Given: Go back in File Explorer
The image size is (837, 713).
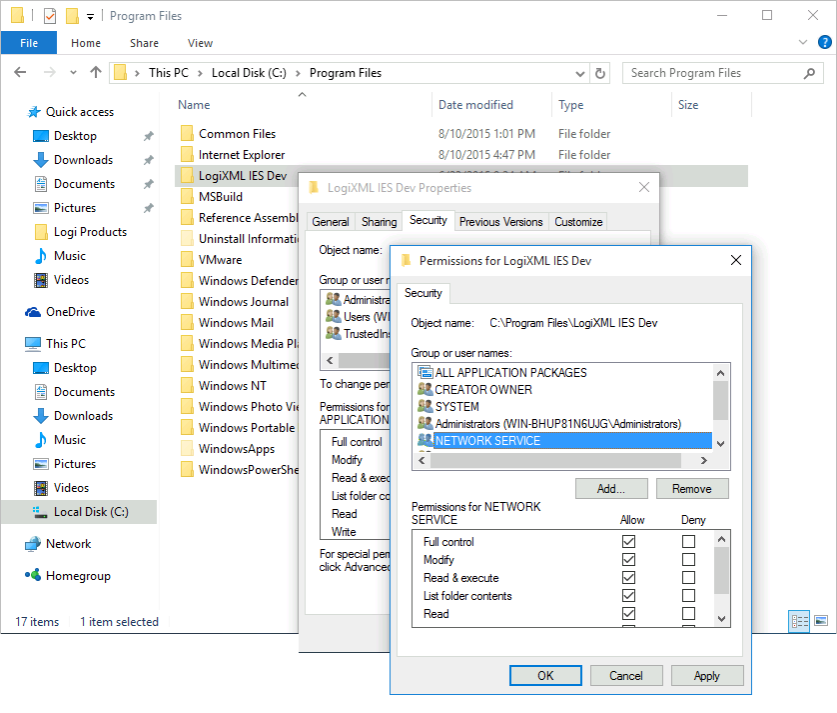Looking at the screenshot, I should (20, 72).
